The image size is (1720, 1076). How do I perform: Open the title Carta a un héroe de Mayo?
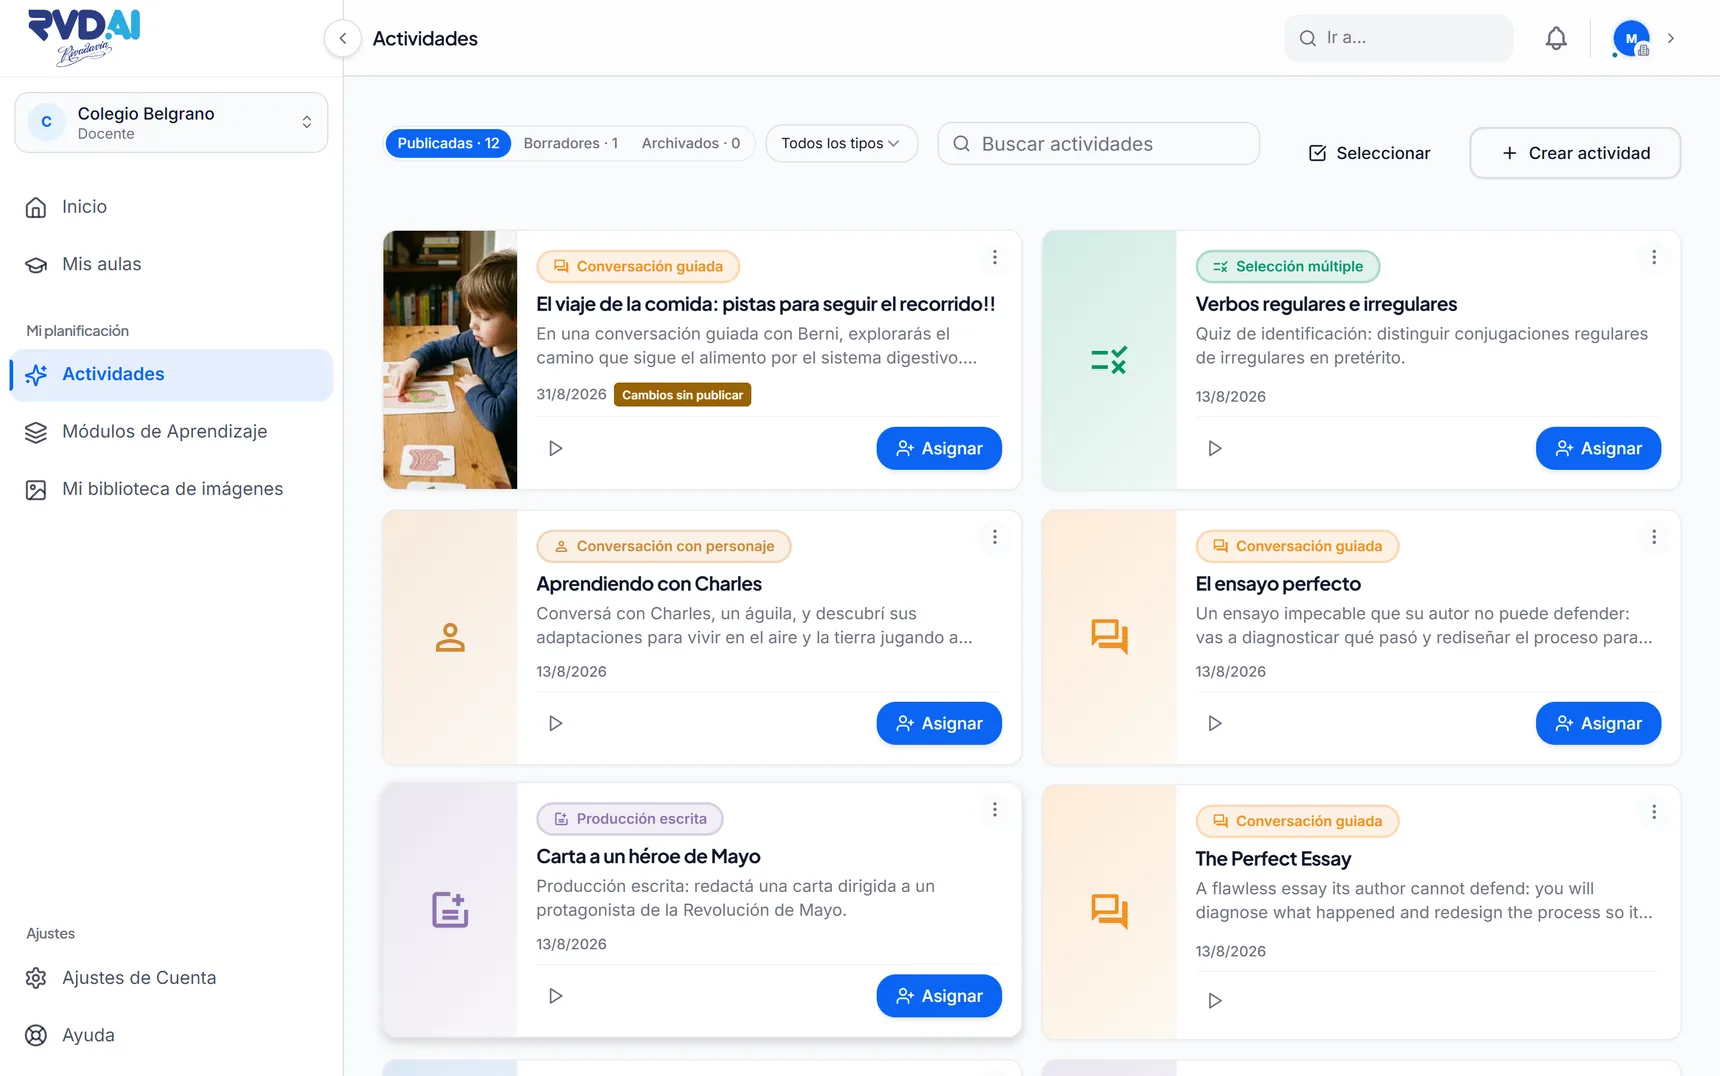coord(648,857)
